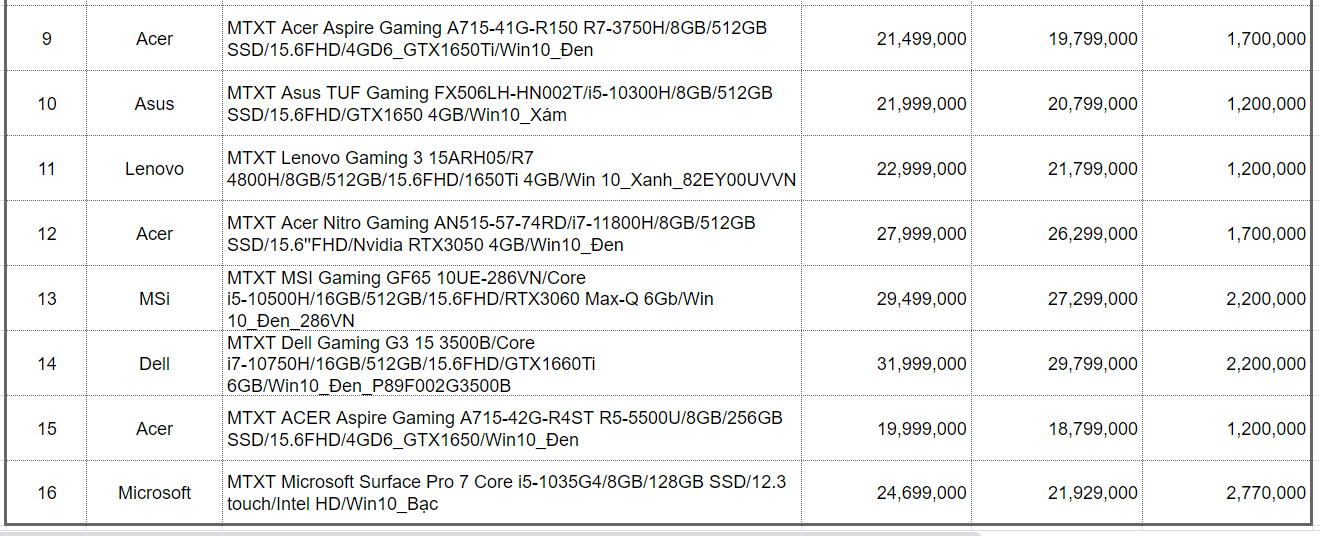Select the Asus brand cell in row 10
Screen dimensions: 1320x536
coord(154,103)
